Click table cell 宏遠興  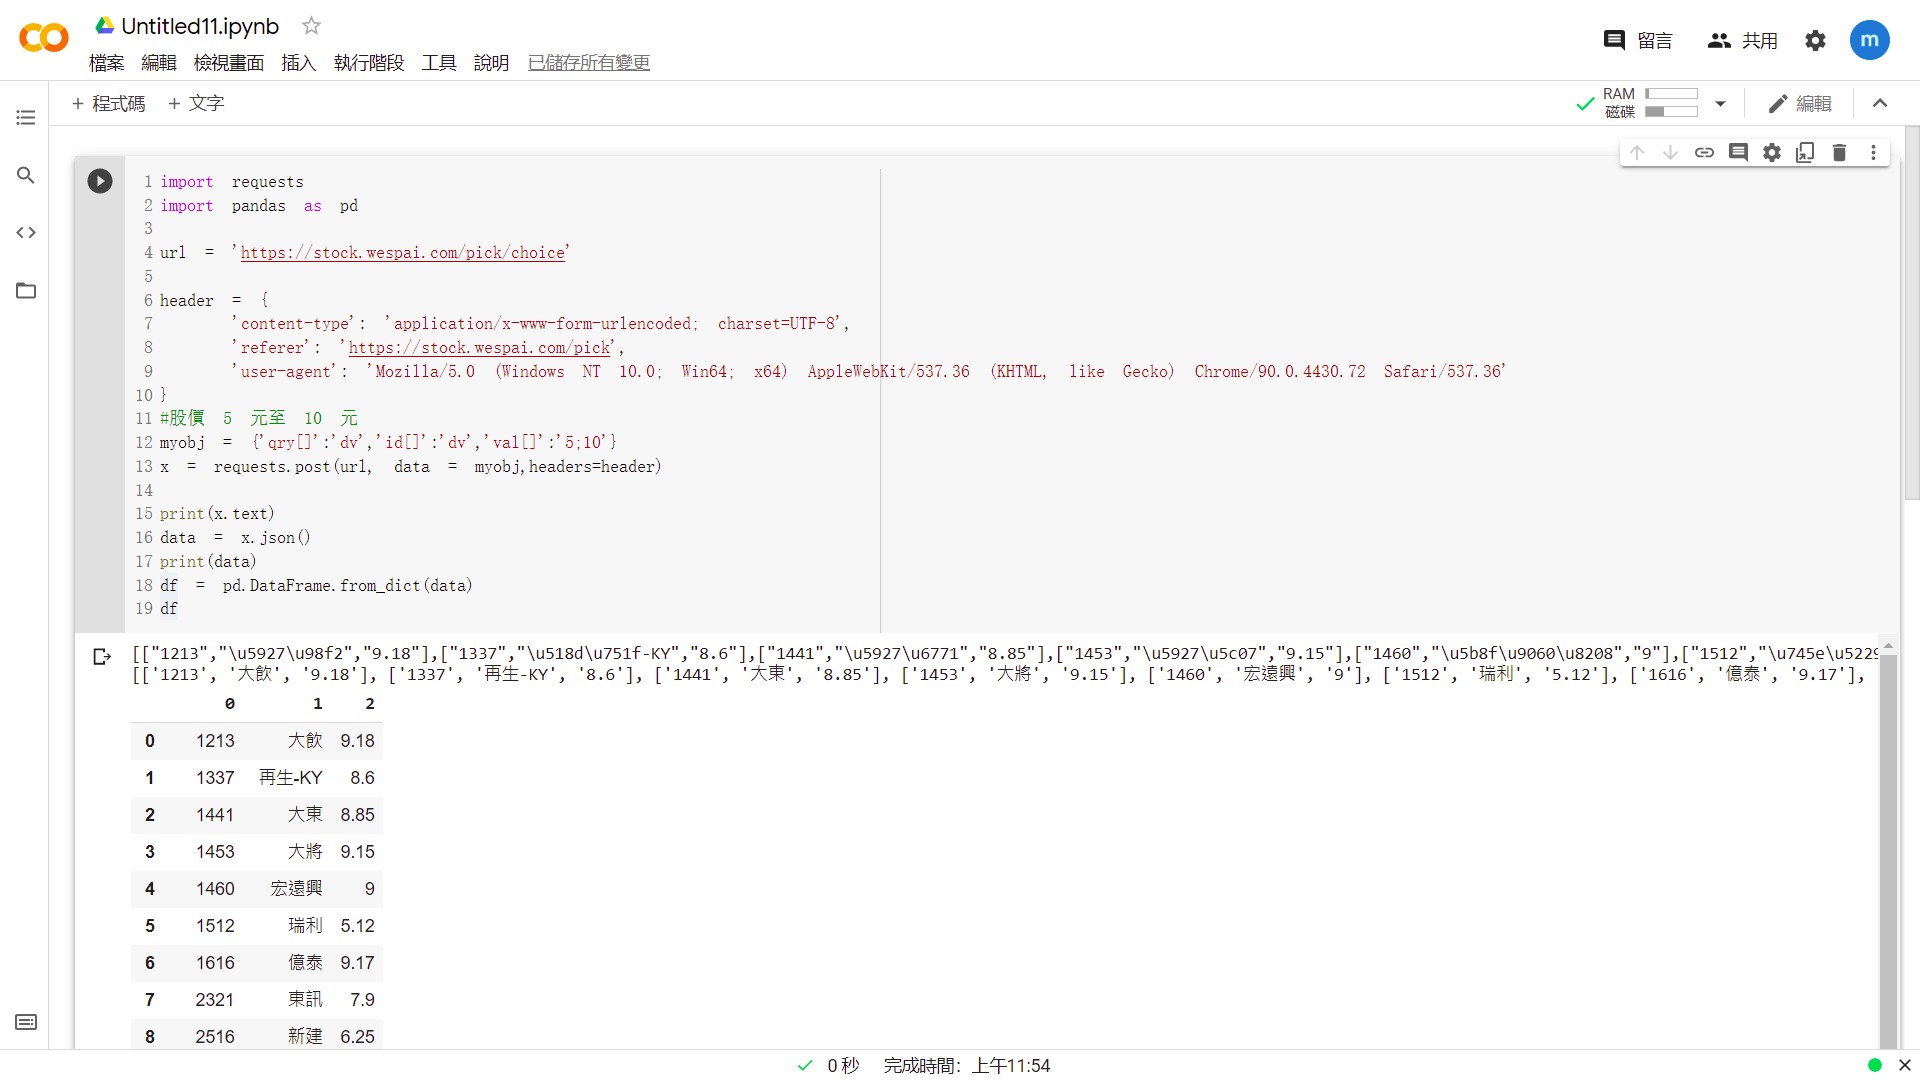(x=296, y=889)
